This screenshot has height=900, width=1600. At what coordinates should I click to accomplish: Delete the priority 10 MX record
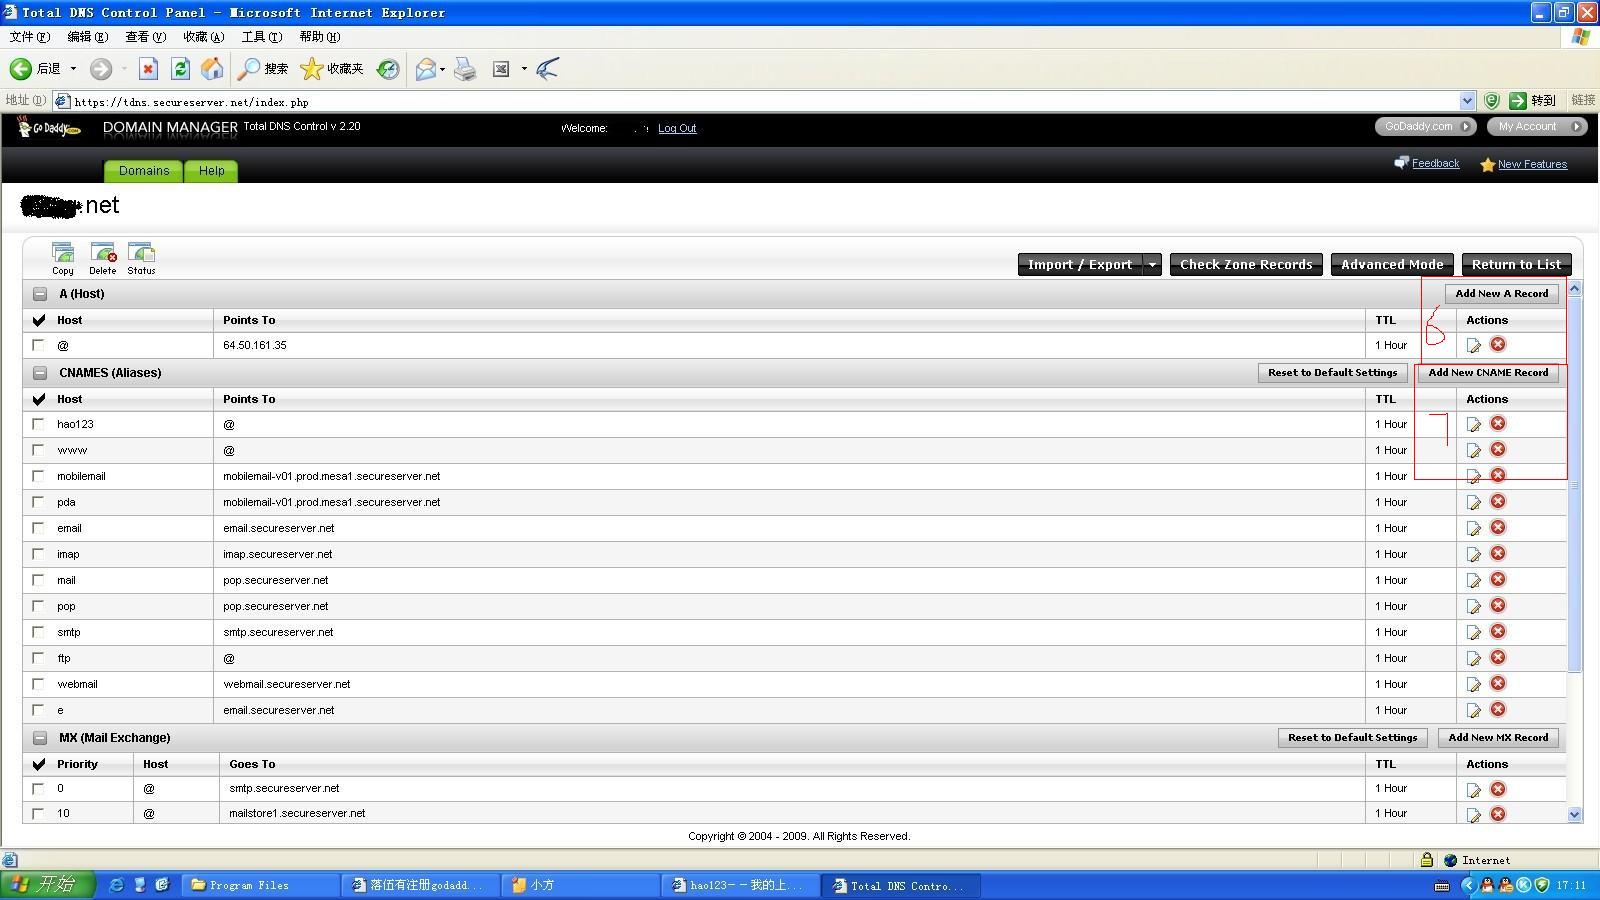tap(1498, 813)
